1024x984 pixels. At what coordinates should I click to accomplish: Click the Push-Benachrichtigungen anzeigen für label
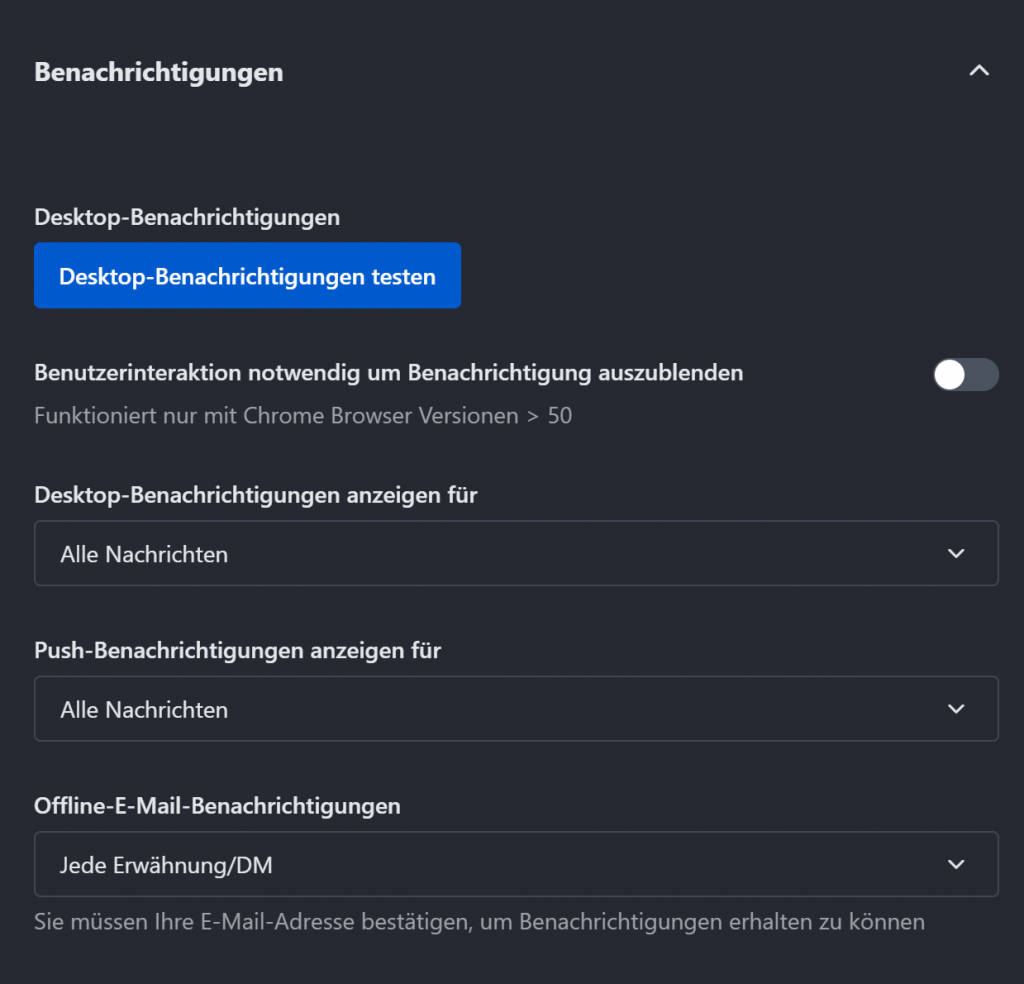(237, 650)
